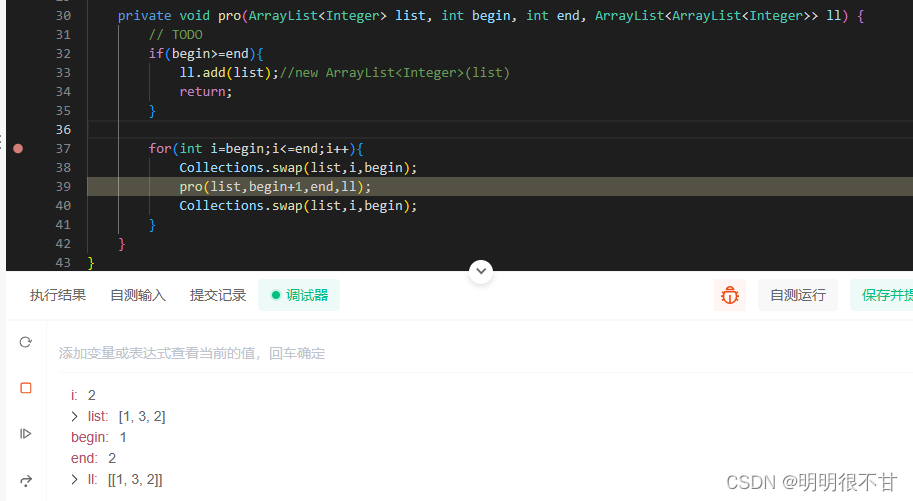The width and height of the screenshot is (913, 501).
Task: Select the variable row 'end: 2'
Action: [x=94, y=458]
